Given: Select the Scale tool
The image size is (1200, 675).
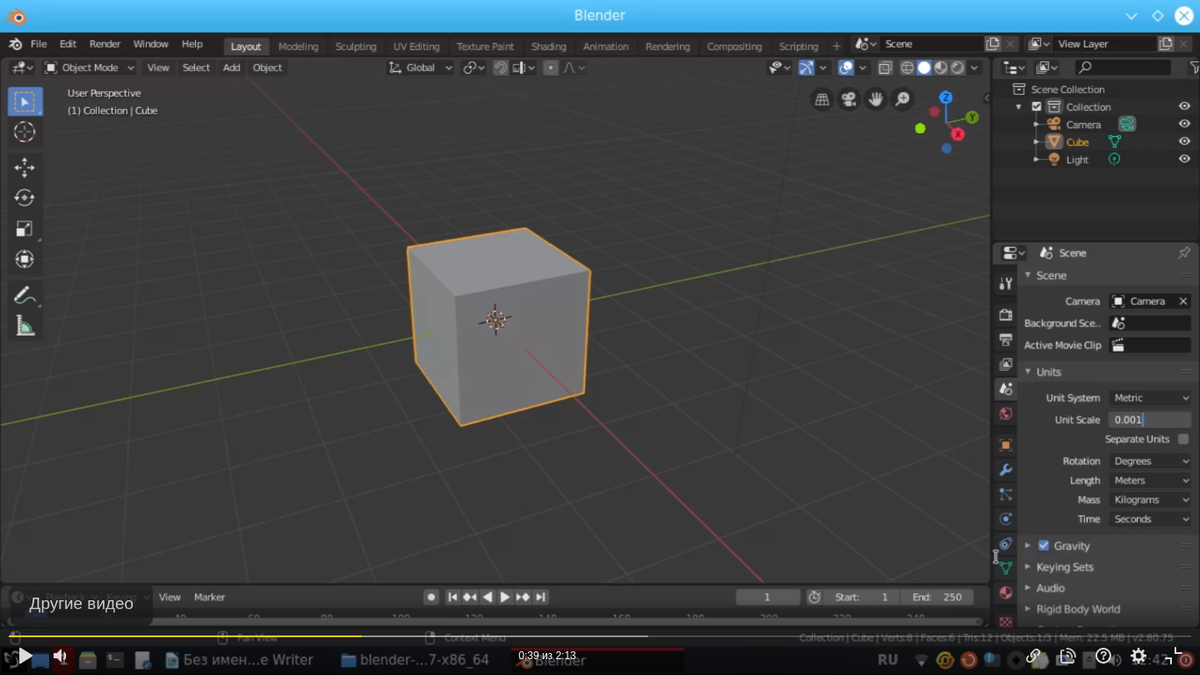Looking at the screenshot, I should coord(25,229).
